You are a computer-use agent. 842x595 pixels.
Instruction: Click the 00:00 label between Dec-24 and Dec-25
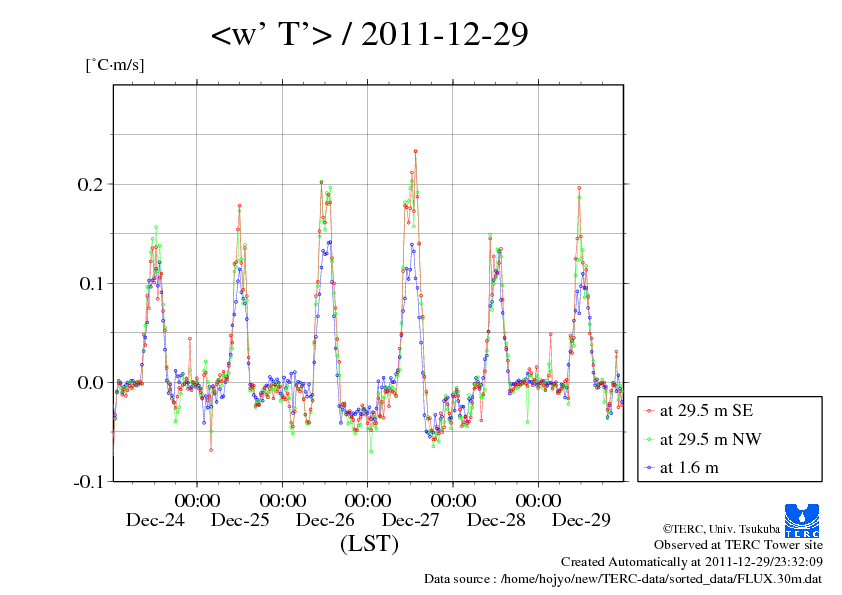tap(197, 500)
